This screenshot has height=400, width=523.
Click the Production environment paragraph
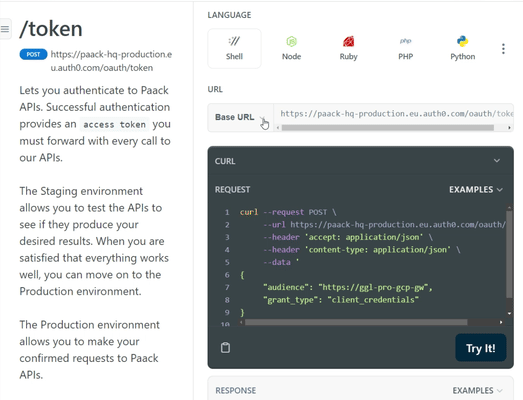pyautogui.click(x=89, y=350)
